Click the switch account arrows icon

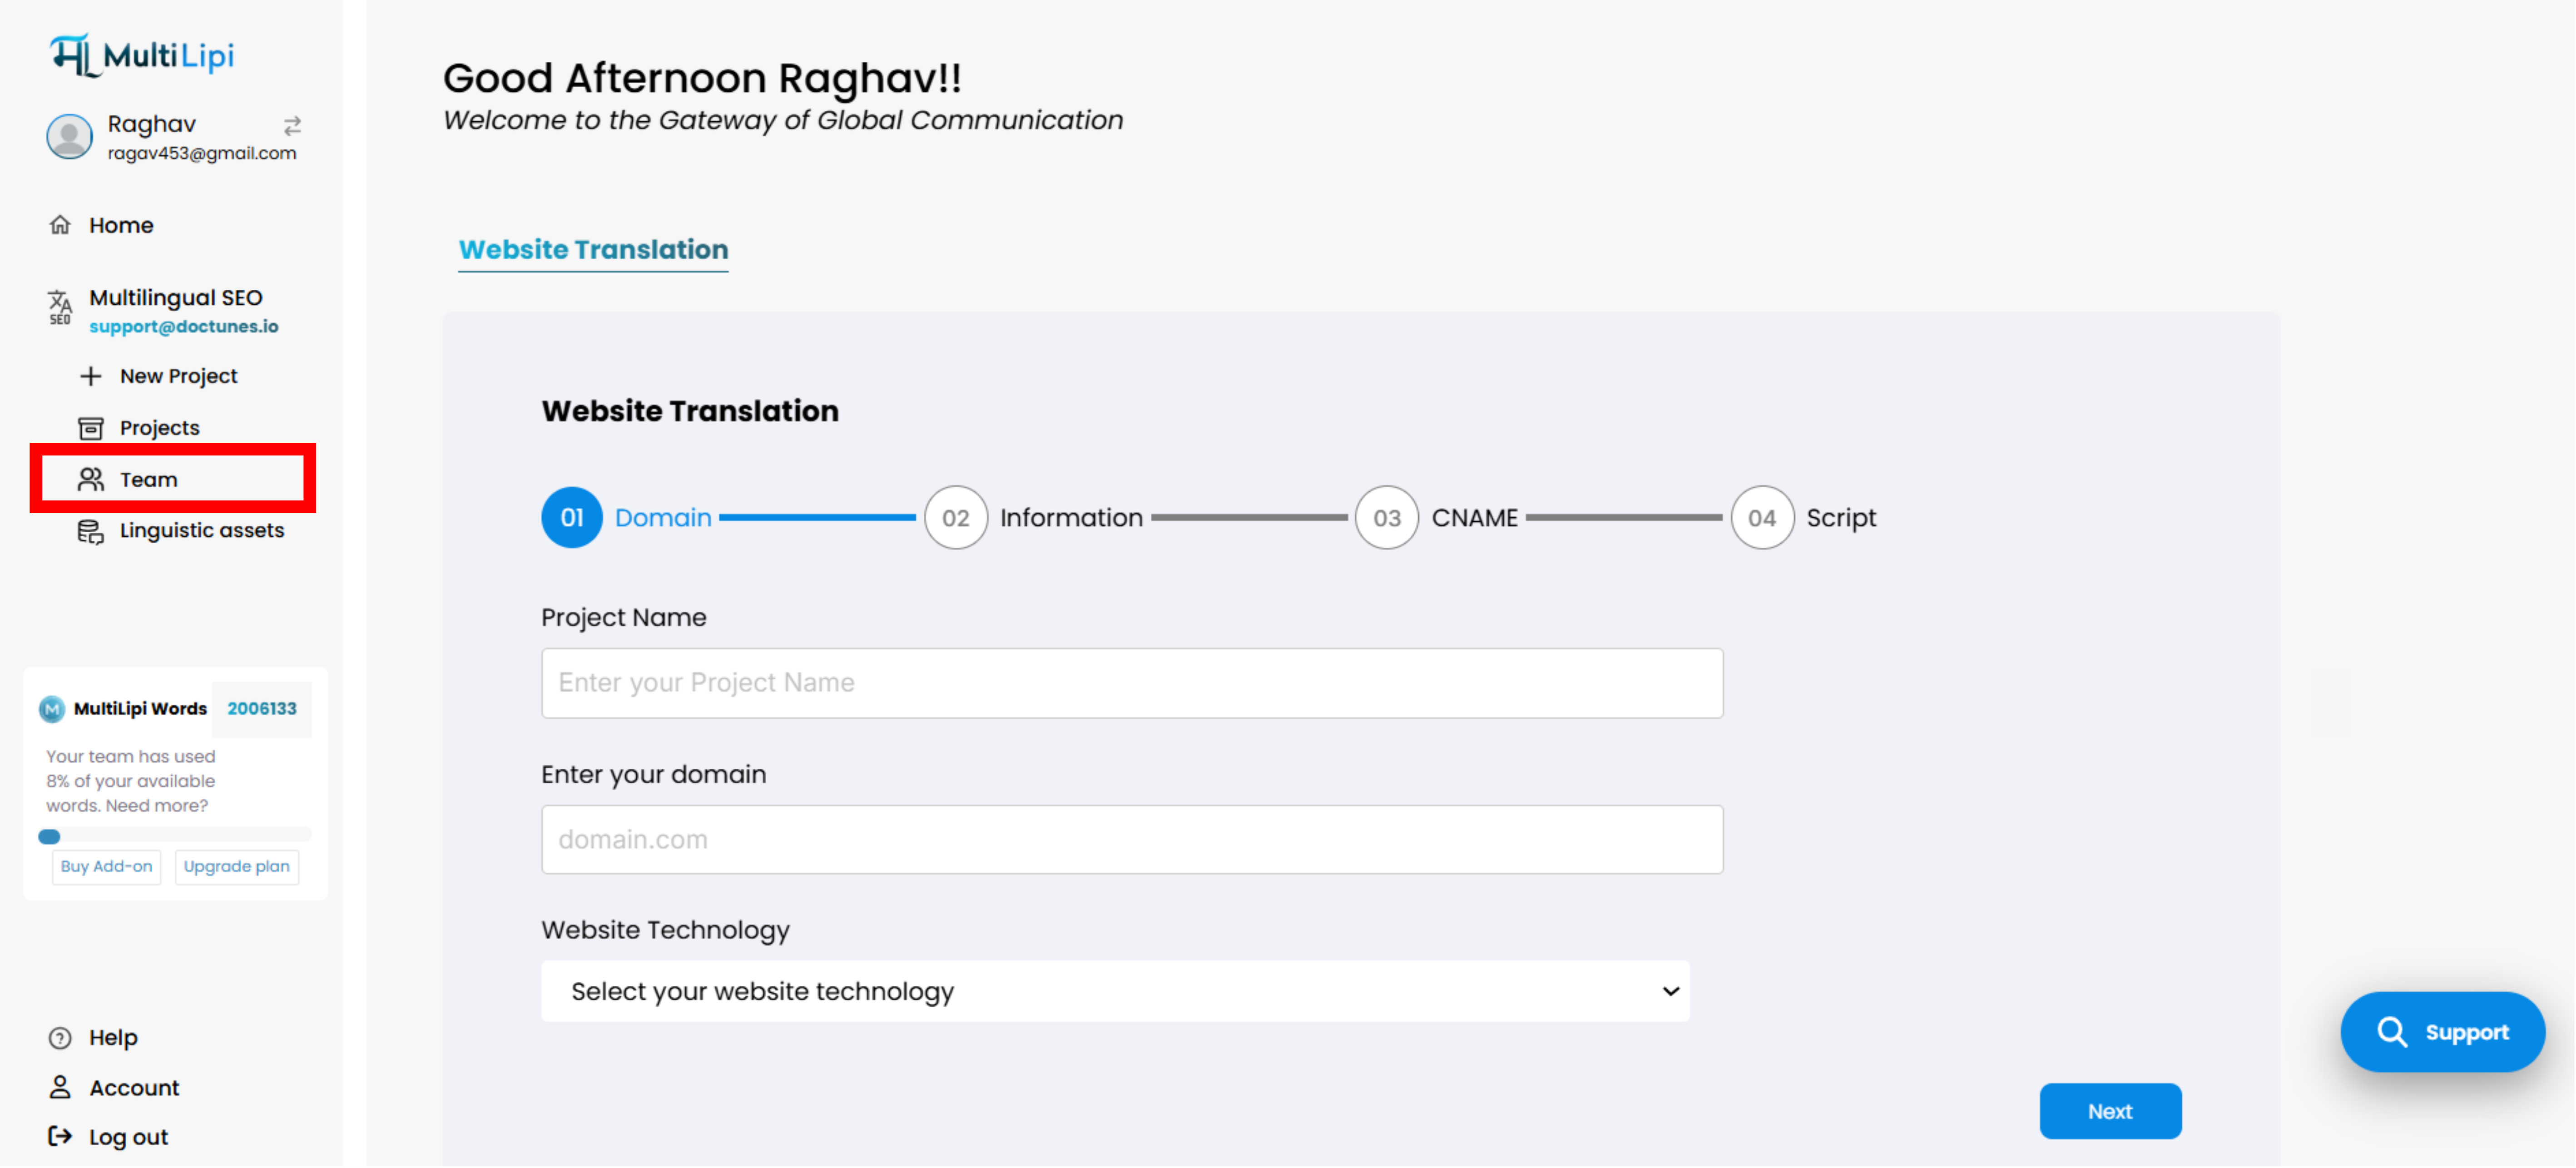click(x=292, y=126)
